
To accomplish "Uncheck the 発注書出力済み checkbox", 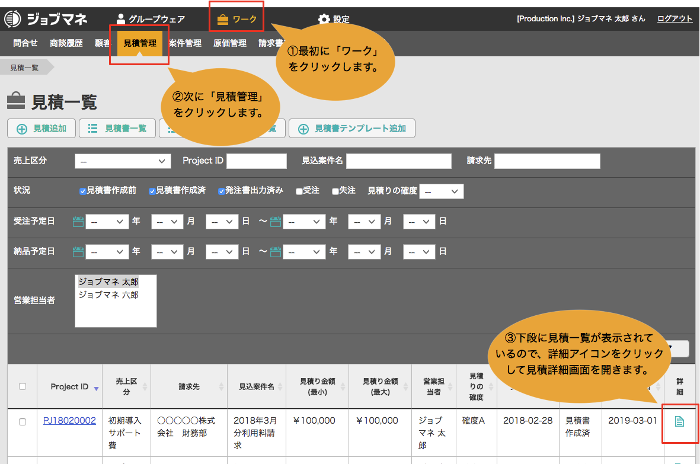I will pyautogui.click(x=221, y=192).
